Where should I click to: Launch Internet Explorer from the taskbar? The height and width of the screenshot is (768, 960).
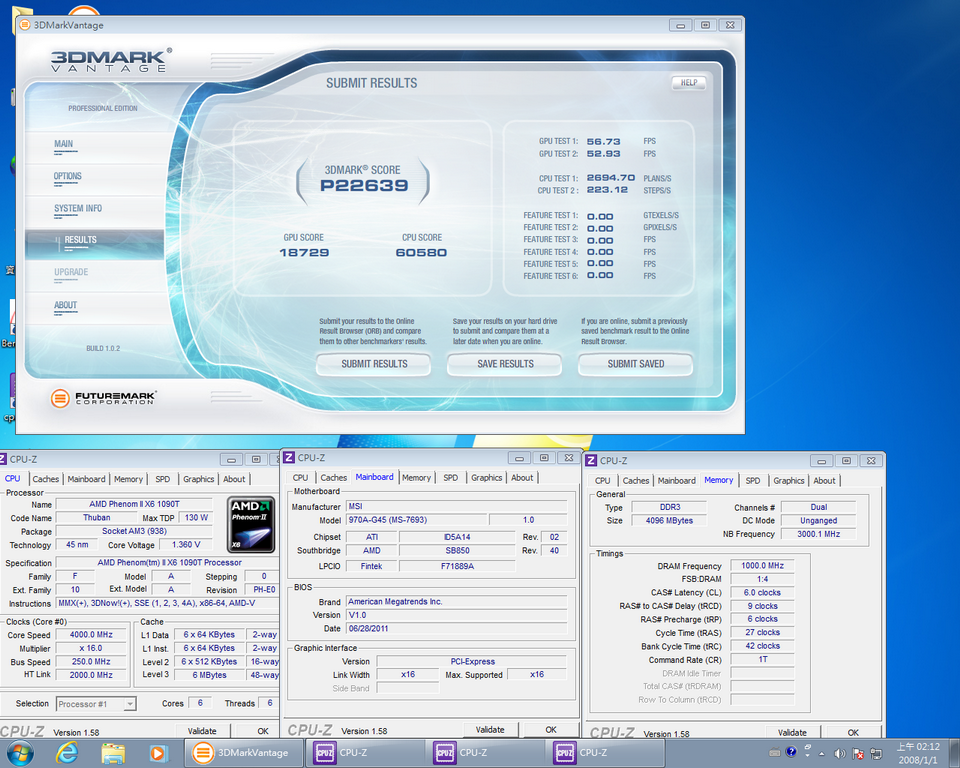67,753
